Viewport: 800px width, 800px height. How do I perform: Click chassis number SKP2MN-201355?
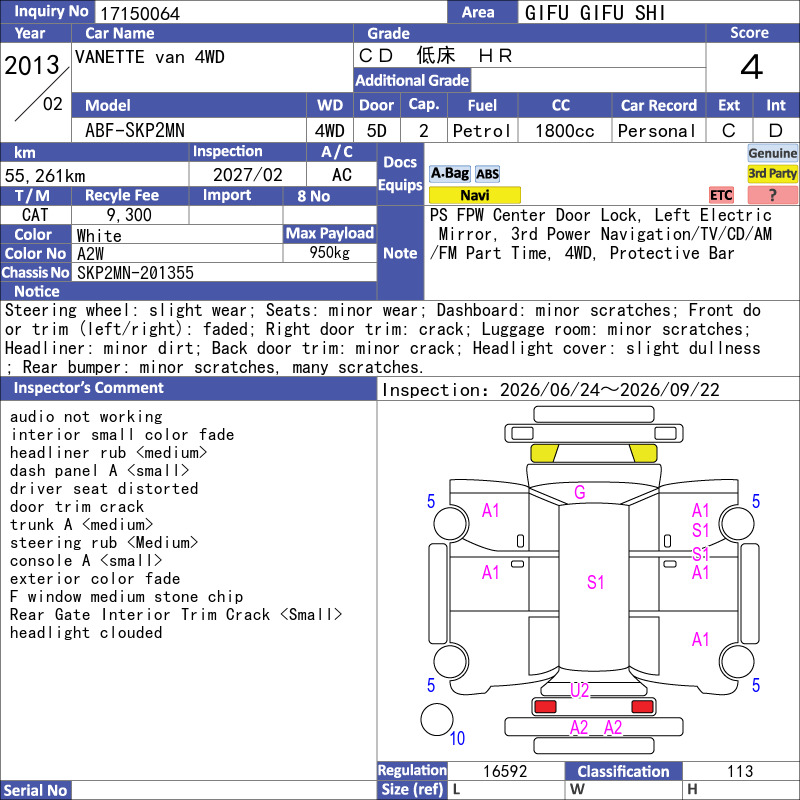pyautogui.click(x=135, y=272)
